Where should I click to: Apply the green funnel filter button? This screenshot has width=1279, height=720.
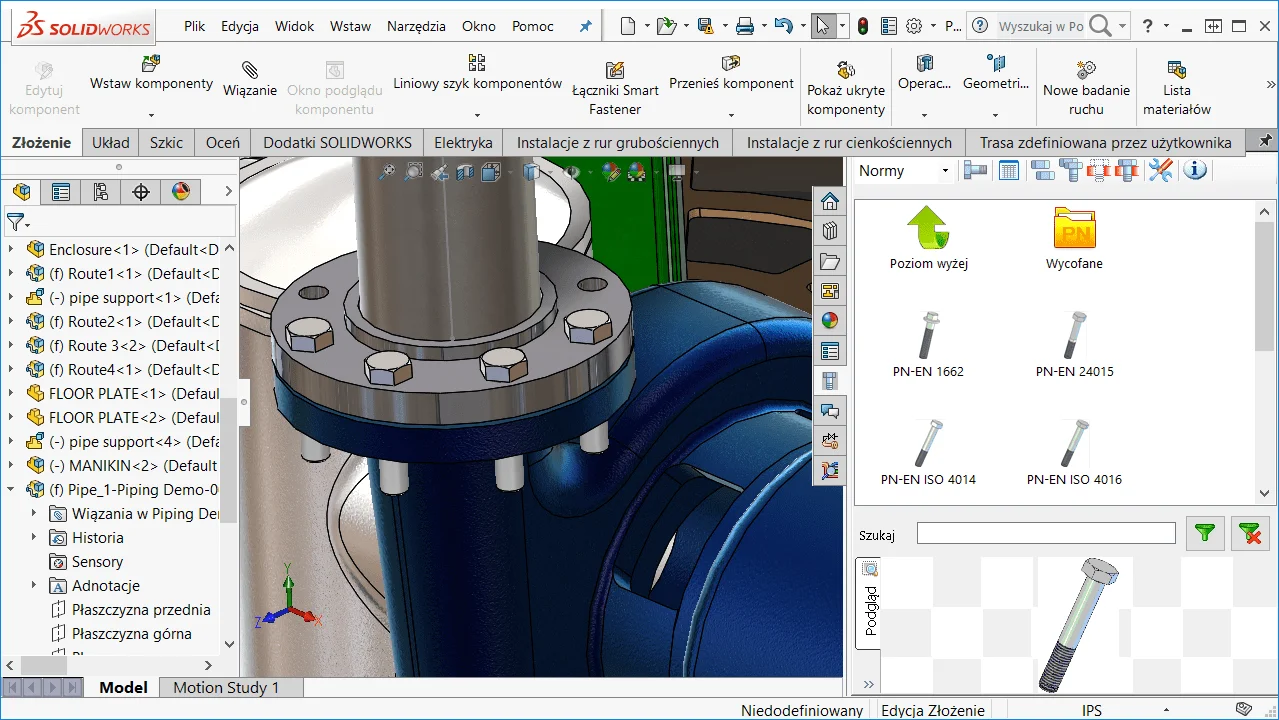coord(1205,533)
